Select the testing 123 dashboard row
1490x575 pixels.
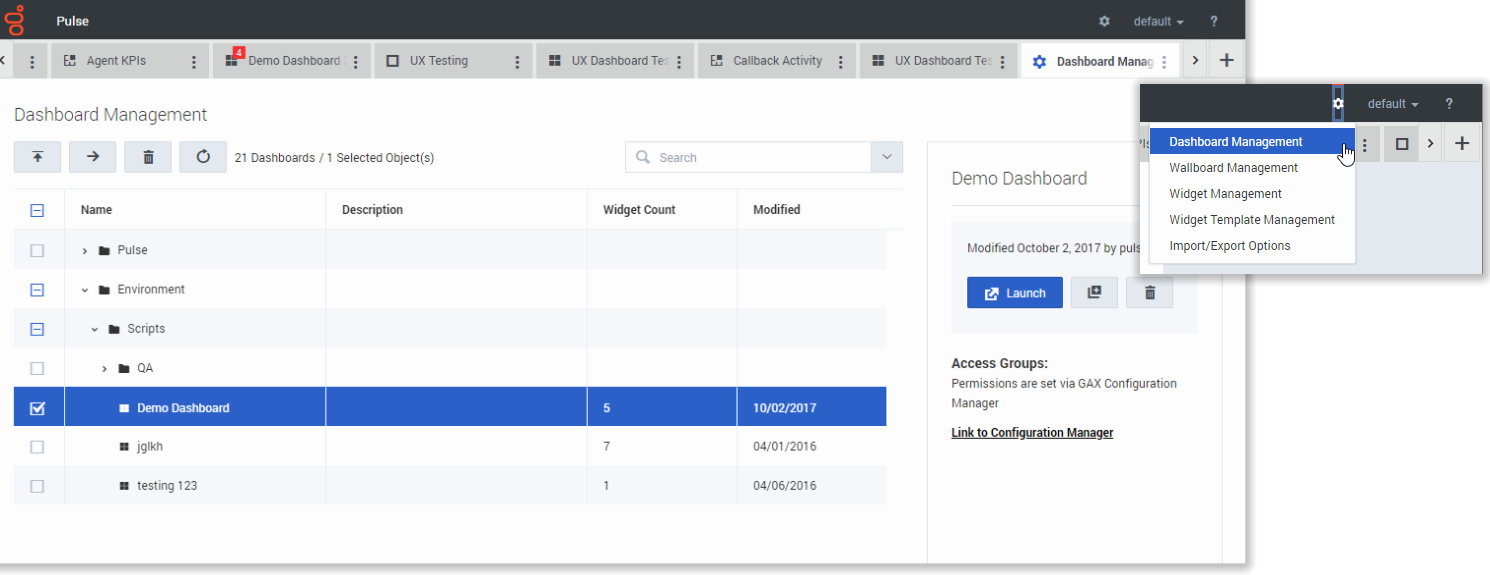pyautogui.click(x=450, y=486)
